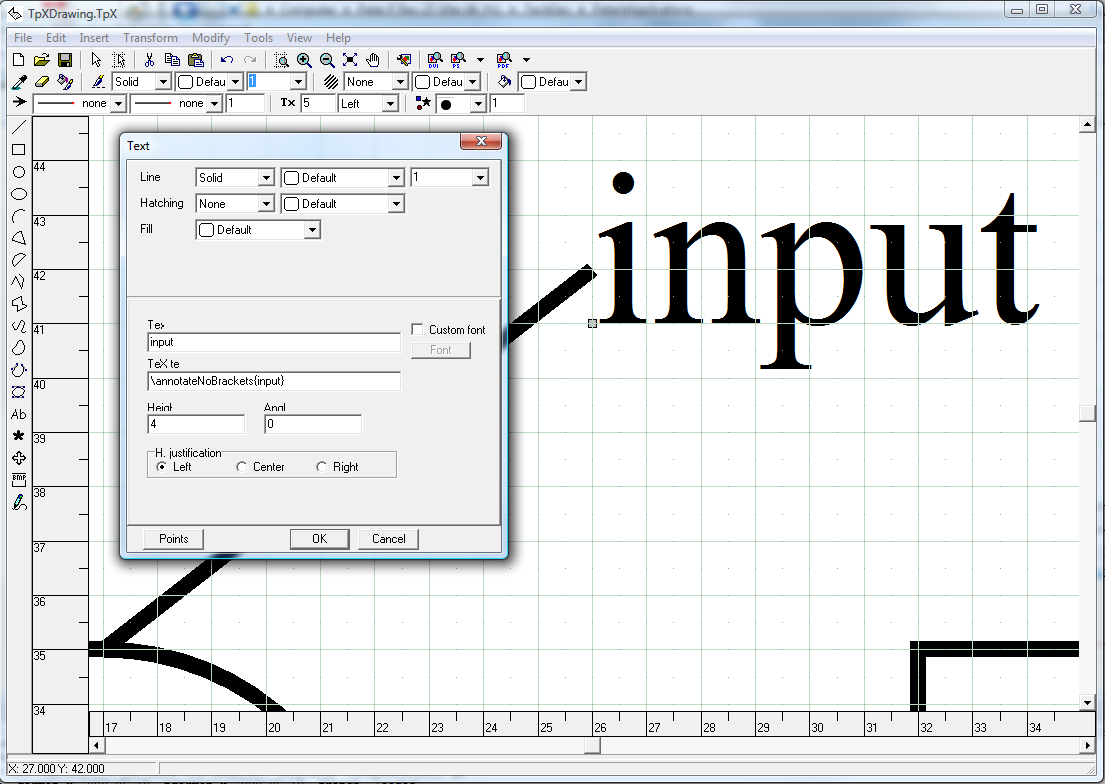Activate the hand pan tool

click(x=373, y=60)
